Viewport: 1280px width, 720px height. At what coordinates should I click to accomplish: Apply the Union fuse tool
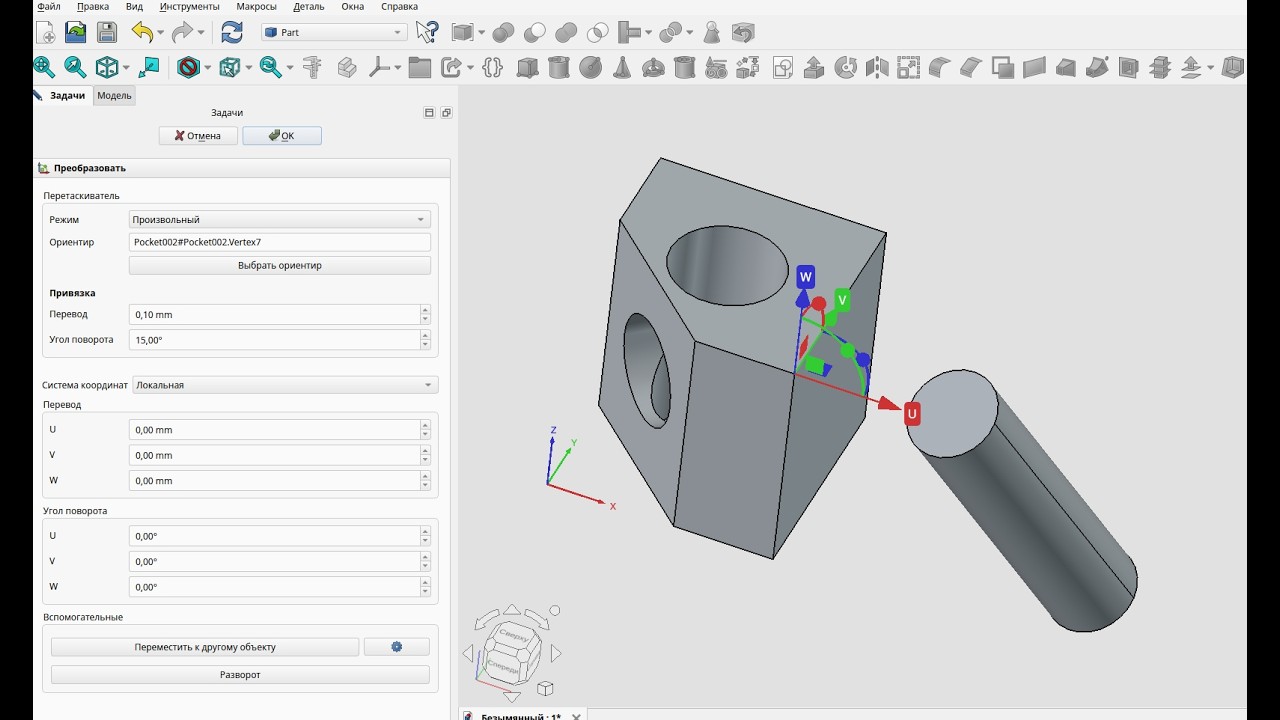coord(566,32)
